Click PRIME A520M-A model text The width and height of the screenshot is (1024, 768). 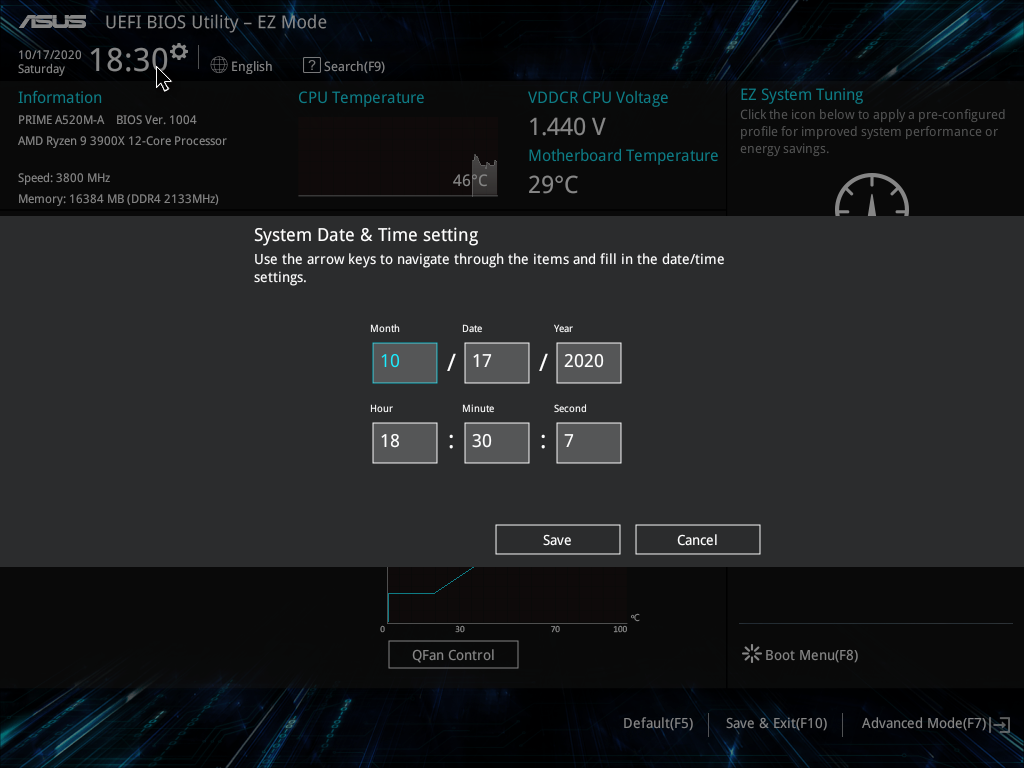61,120
